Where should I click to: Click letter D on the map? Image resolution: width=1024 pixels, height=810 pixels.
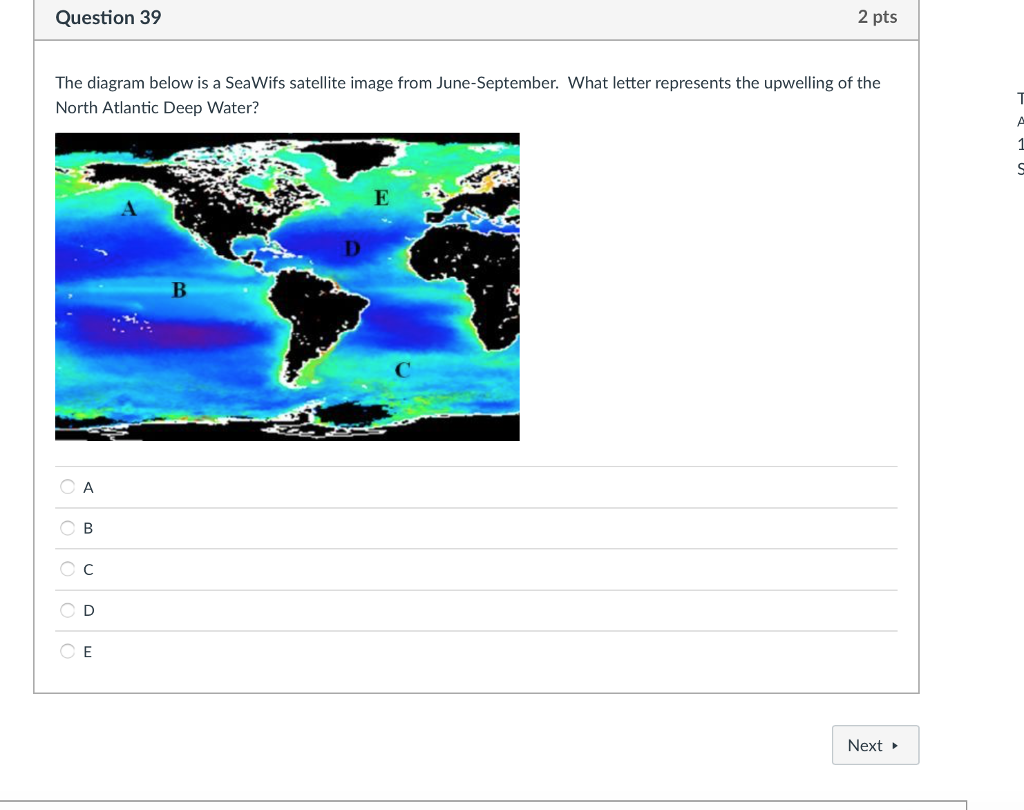[352, 248]
